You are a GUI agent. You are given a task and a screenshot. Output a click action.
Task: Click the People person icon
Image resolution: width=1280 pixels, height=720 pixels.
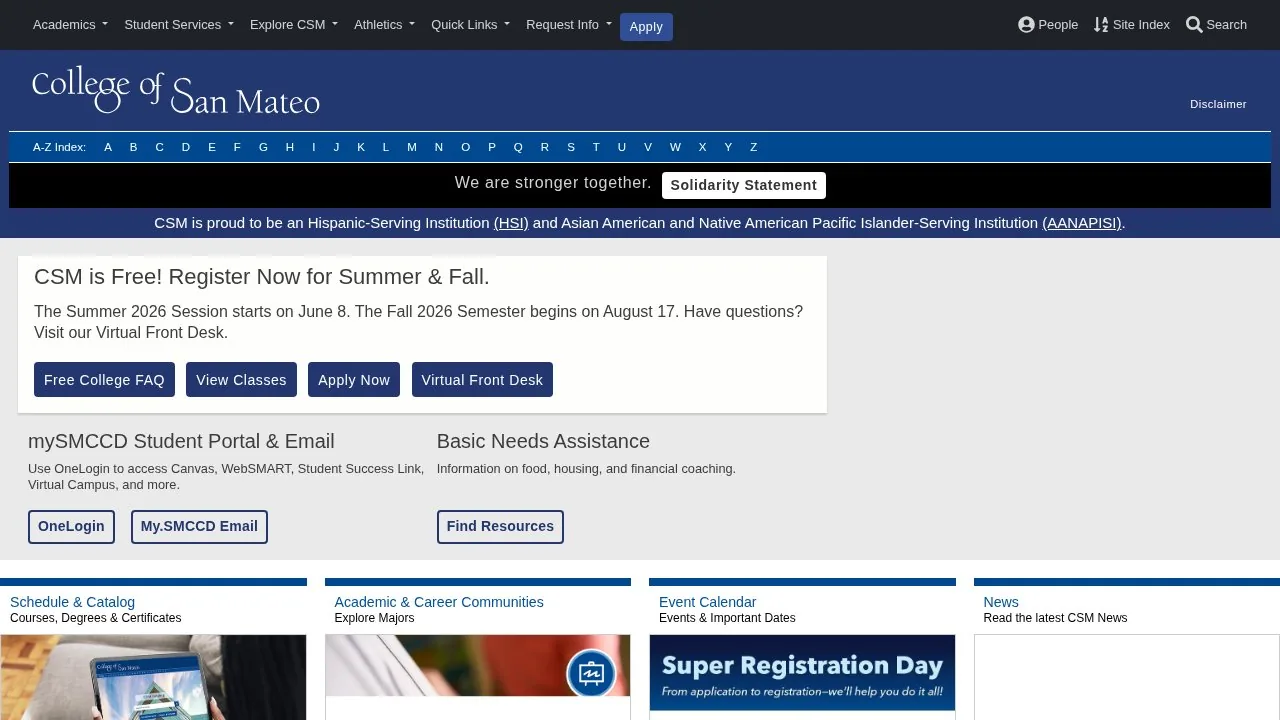pos(1026,24)
